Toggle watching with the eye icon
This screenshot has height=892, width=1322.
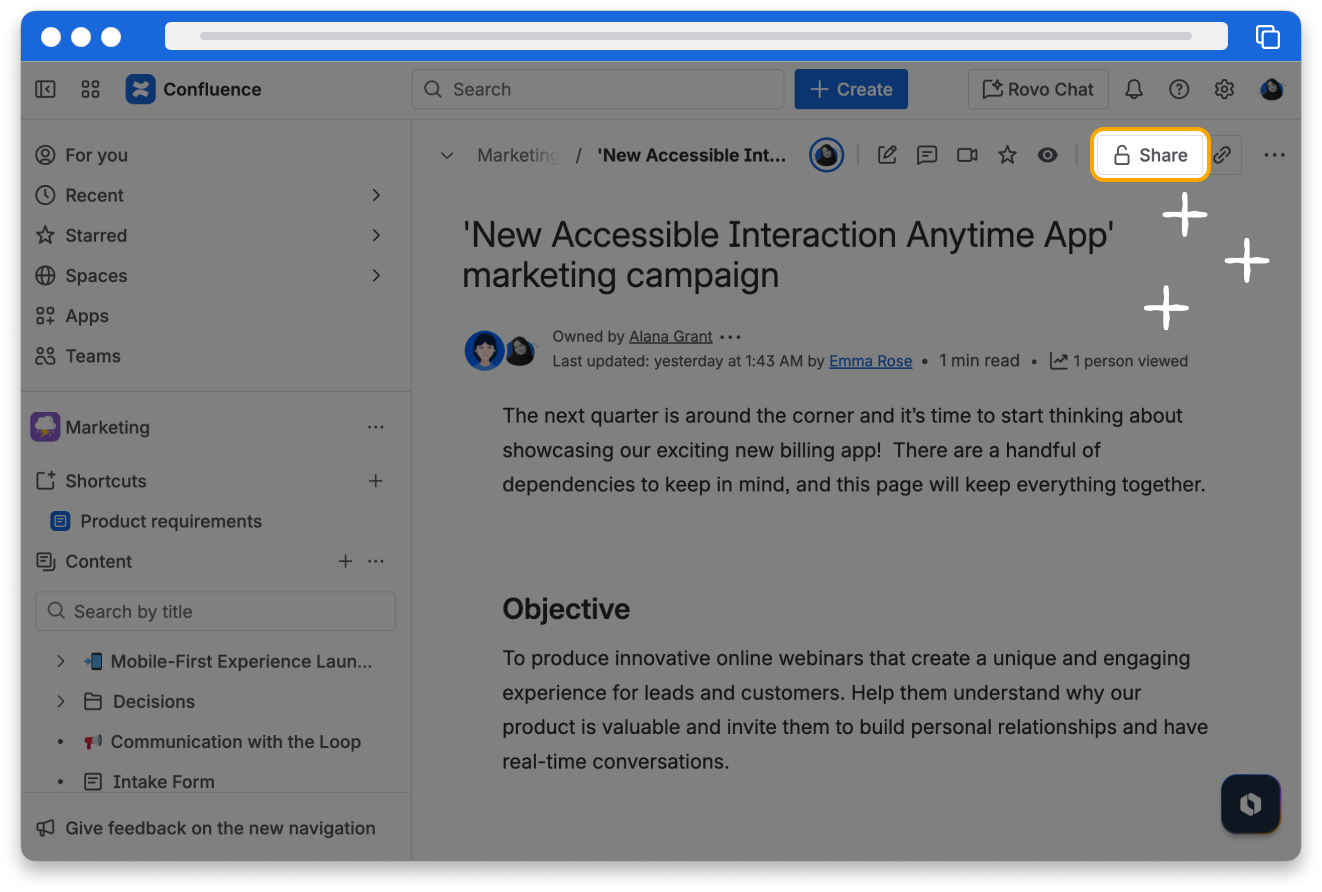1047,155
